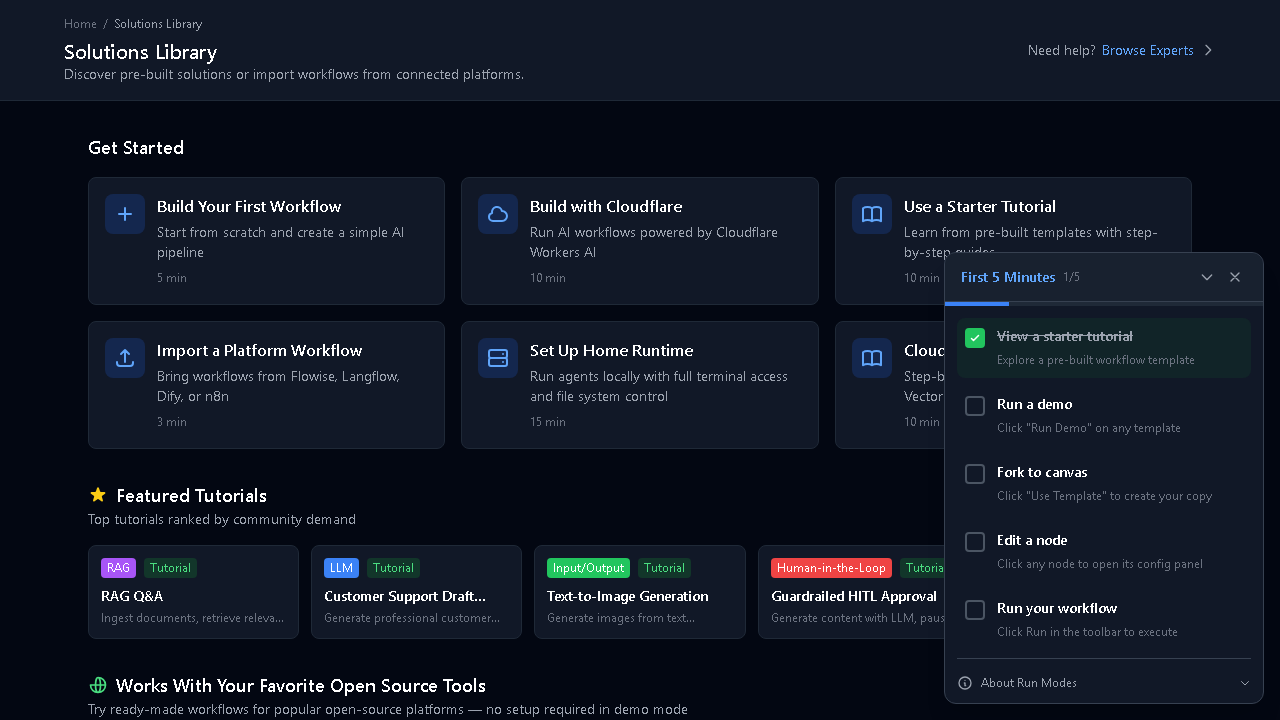
Task: Uncheck the View a starter tutorial checkbox
Action: (975, 338)
